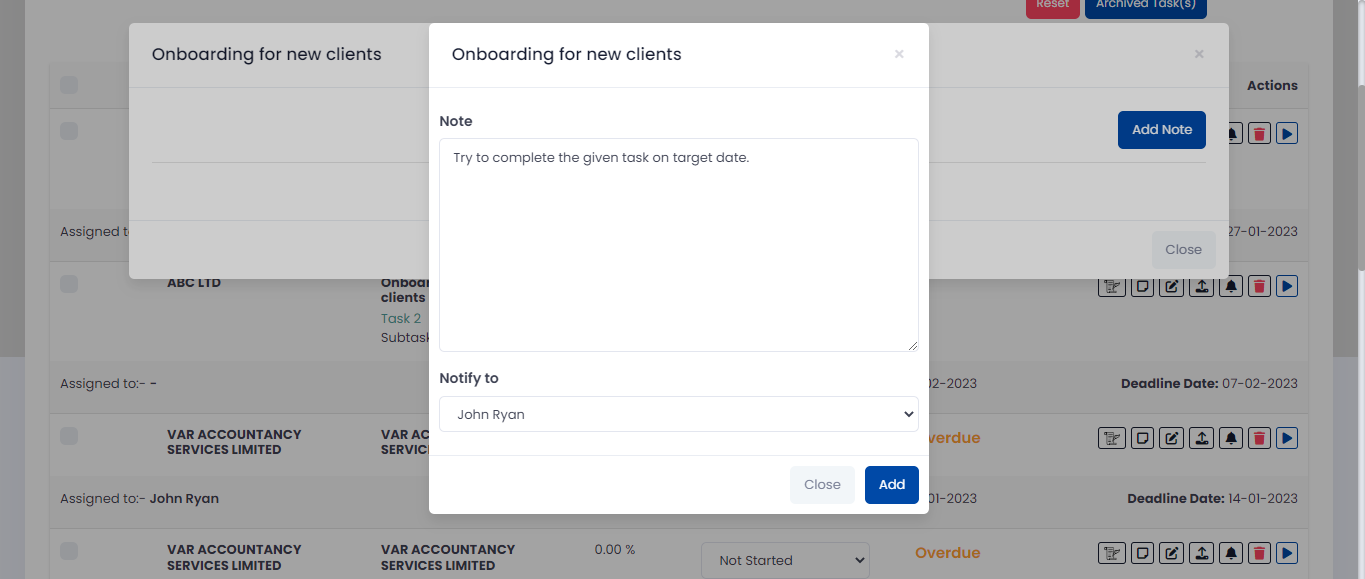Click the Add button to save the note
The width and height of the screenshot is (1365, 579).
[892, 484]
